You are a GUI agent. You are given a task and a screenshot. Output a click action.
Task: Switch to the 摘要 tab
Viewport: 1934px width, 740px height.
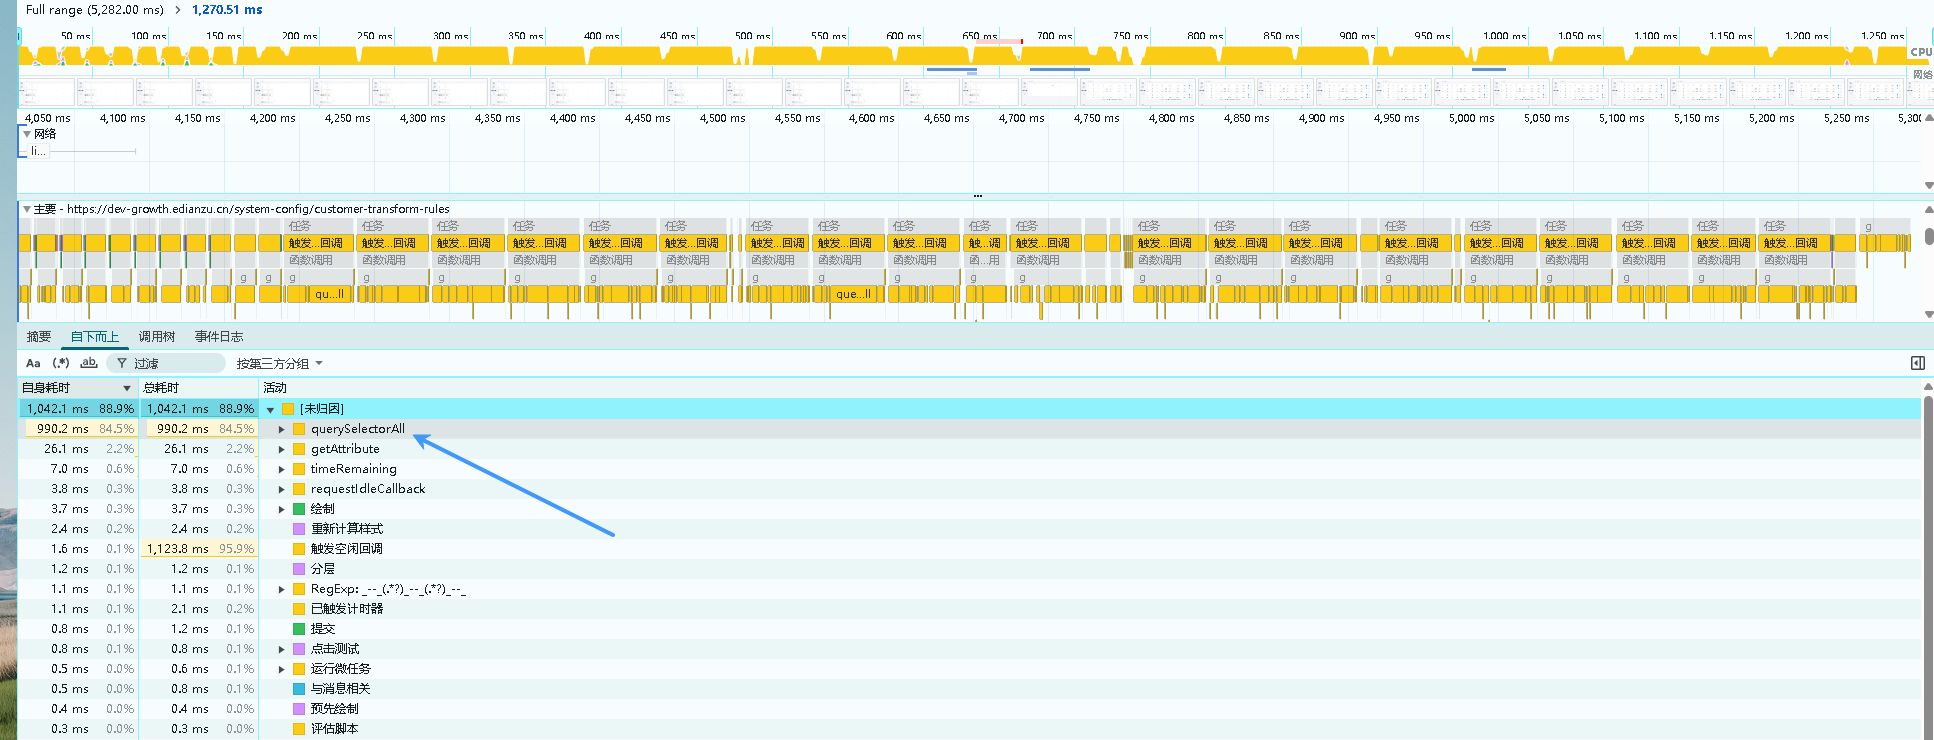[x=39, y=337]
